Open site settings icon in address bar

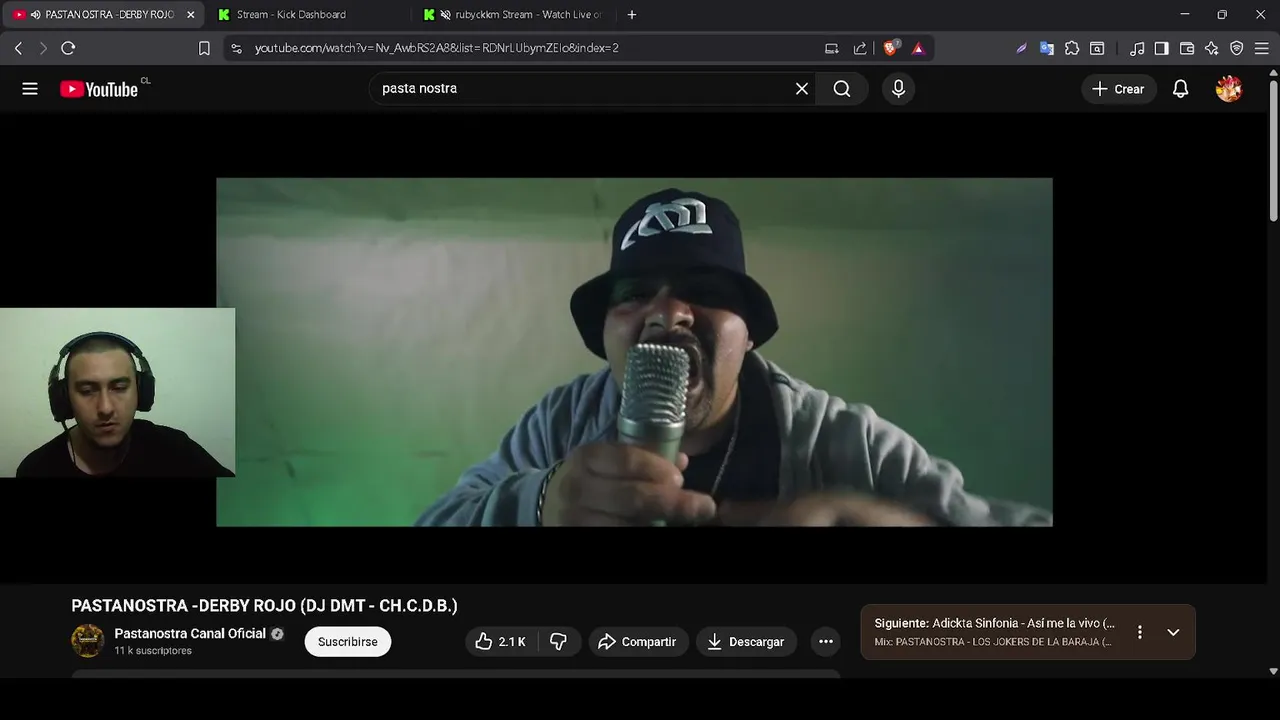tap(236, 48)
